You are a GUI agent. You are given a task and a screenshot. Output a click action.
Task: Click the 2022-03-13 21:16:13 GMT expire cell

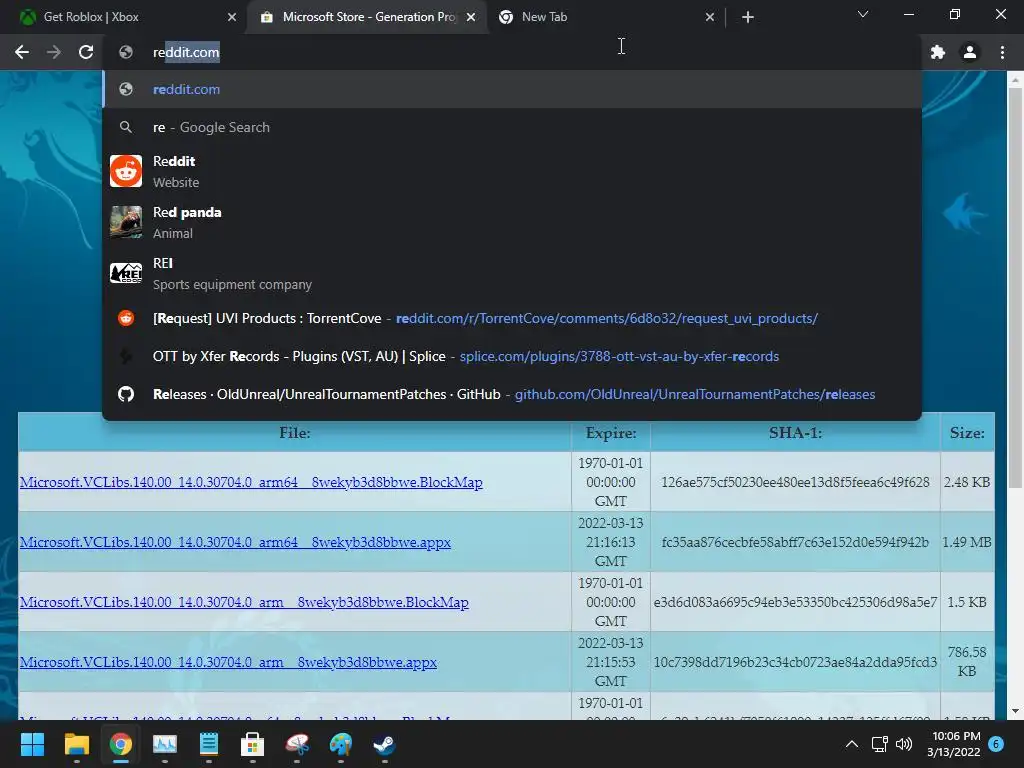tap(611, 542)
